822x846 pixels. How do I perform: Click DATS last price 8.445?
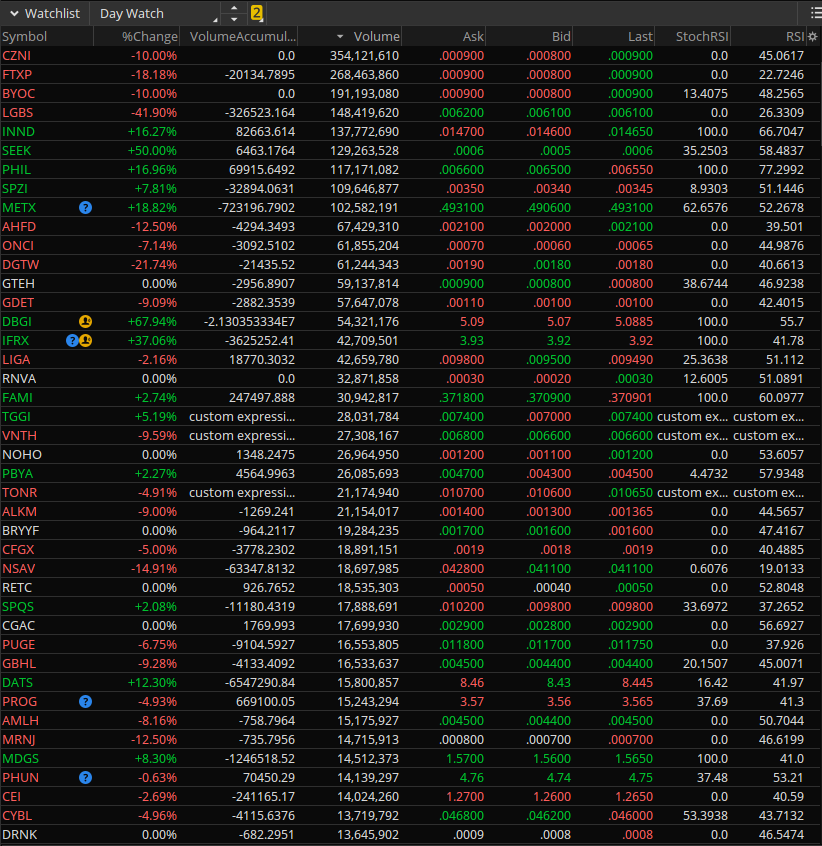point(638,683)
